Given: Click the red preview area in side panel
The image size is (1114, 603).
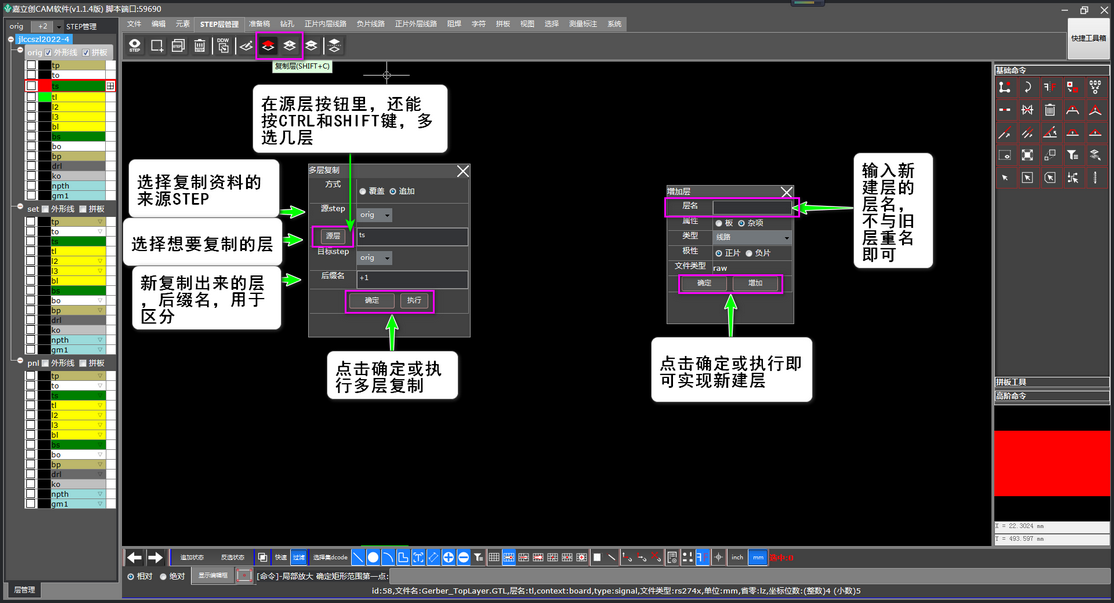Looking at the screenshot, I should click(x=1051, y=463).
